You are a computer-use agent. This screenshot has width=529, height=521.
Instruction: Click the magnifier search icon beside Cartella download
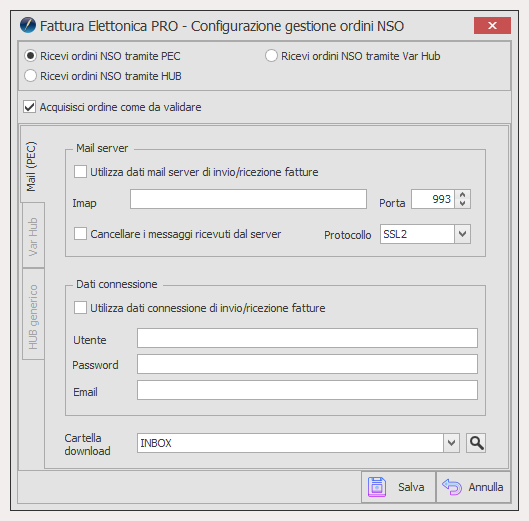coord(476,443)
